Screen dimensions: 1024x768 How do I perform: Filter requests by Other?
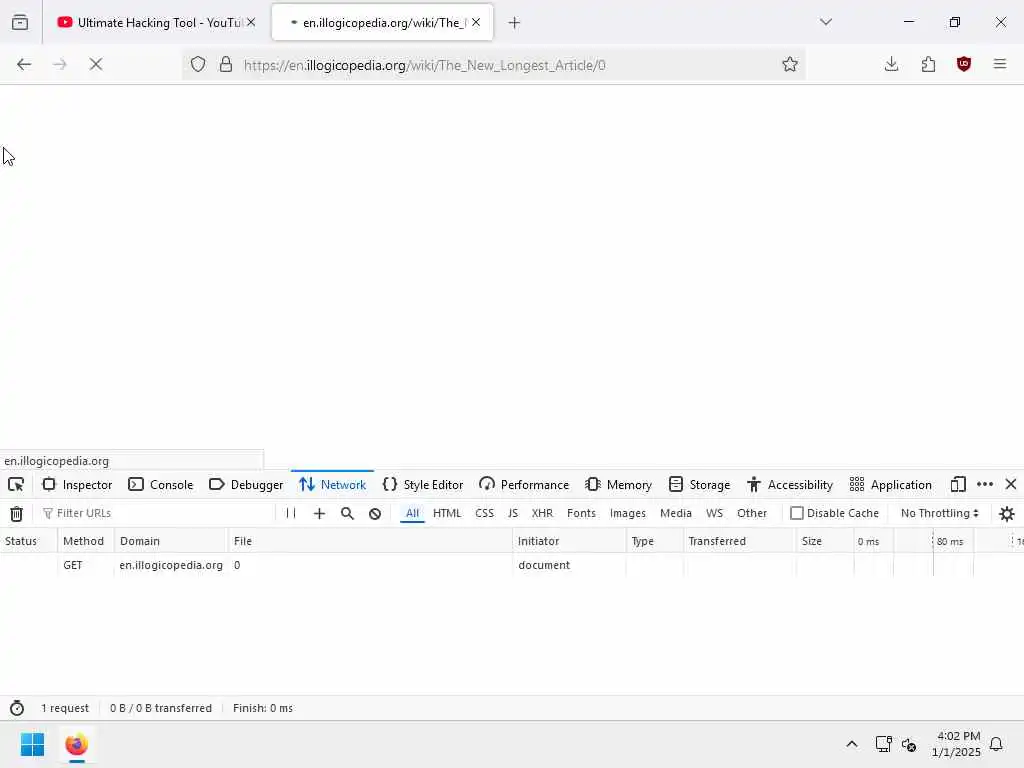752,513
